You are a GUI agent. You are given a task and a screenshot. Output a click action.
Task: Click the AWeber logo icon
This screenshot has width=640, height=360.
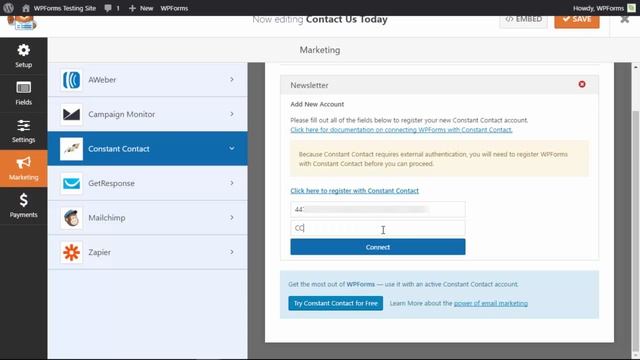(71, 80)
